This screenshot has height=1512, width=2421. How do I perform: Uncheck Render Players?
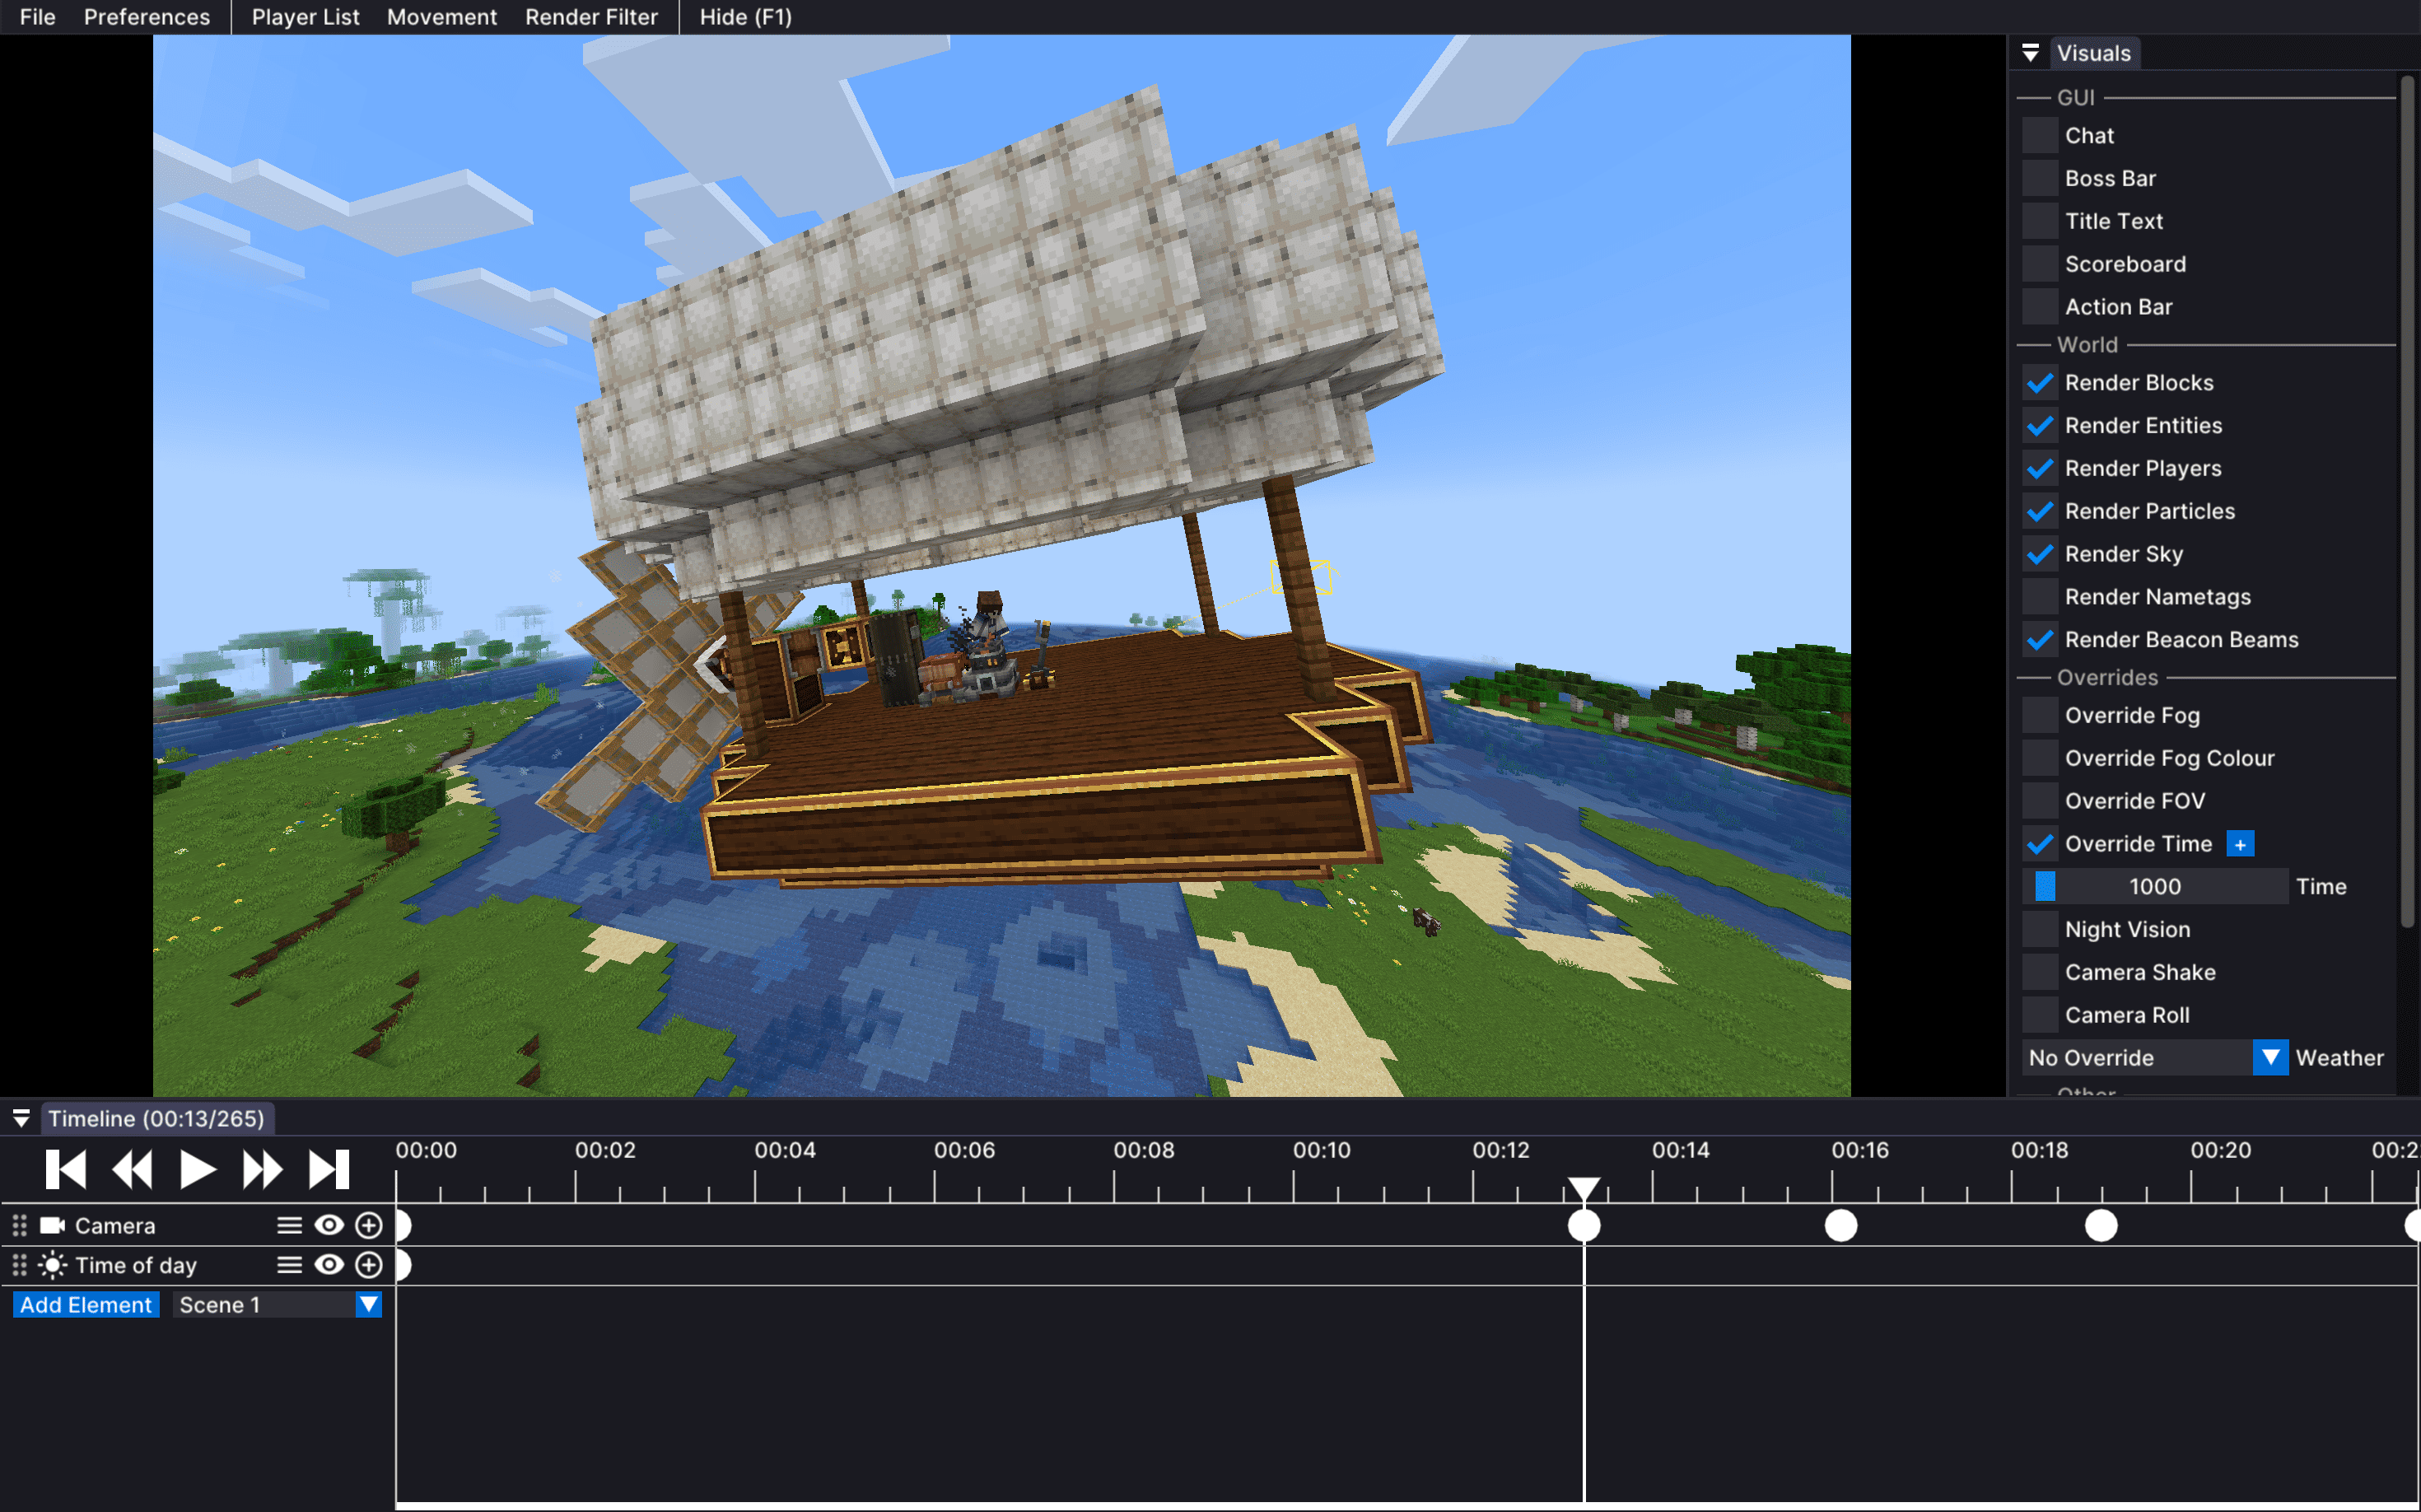pos(2040,469)
